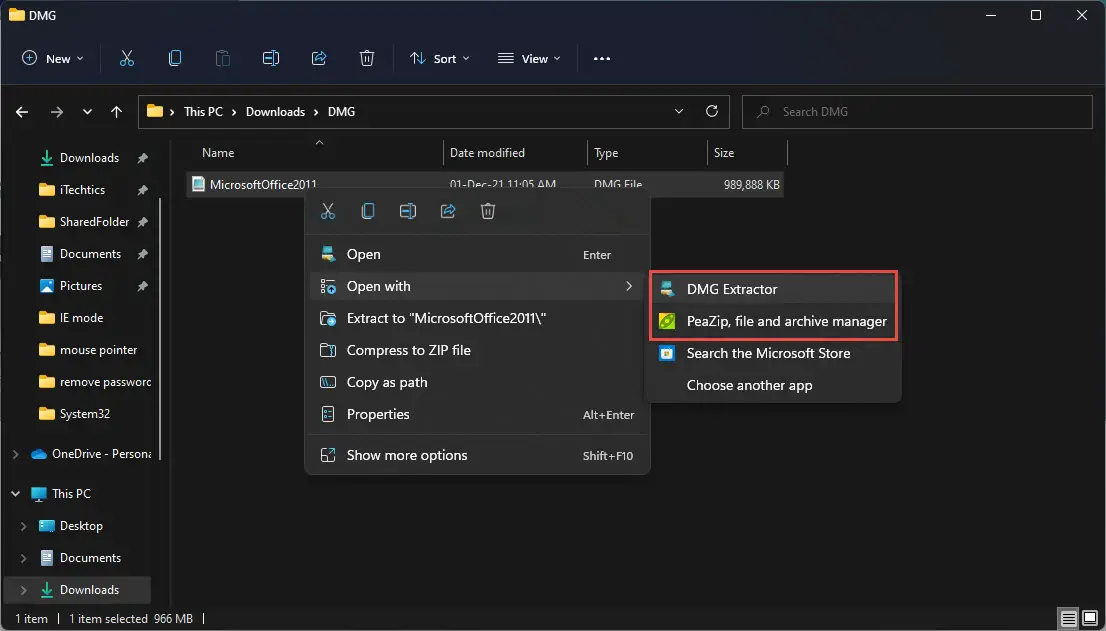The width and height of the screenshot is (1106, 631).
Task: Select Open in the context menu
Action: coord(477,255)
